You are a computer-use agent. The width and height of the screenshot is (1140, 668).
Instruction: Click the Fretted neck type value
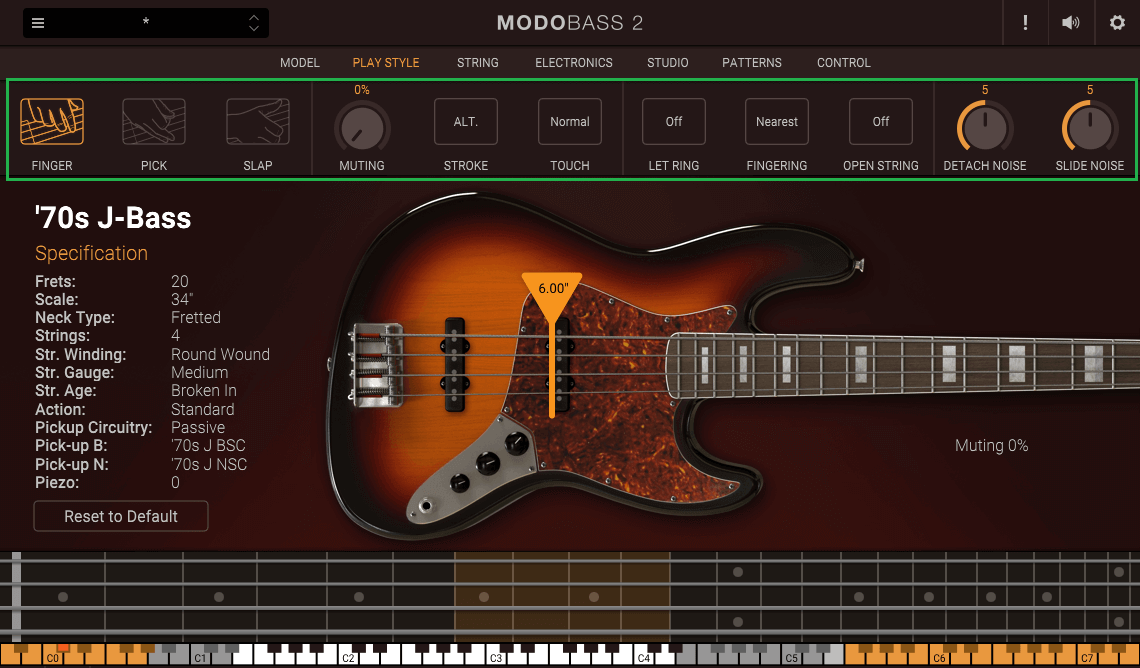pyautogui.click(x=196, y=318)
